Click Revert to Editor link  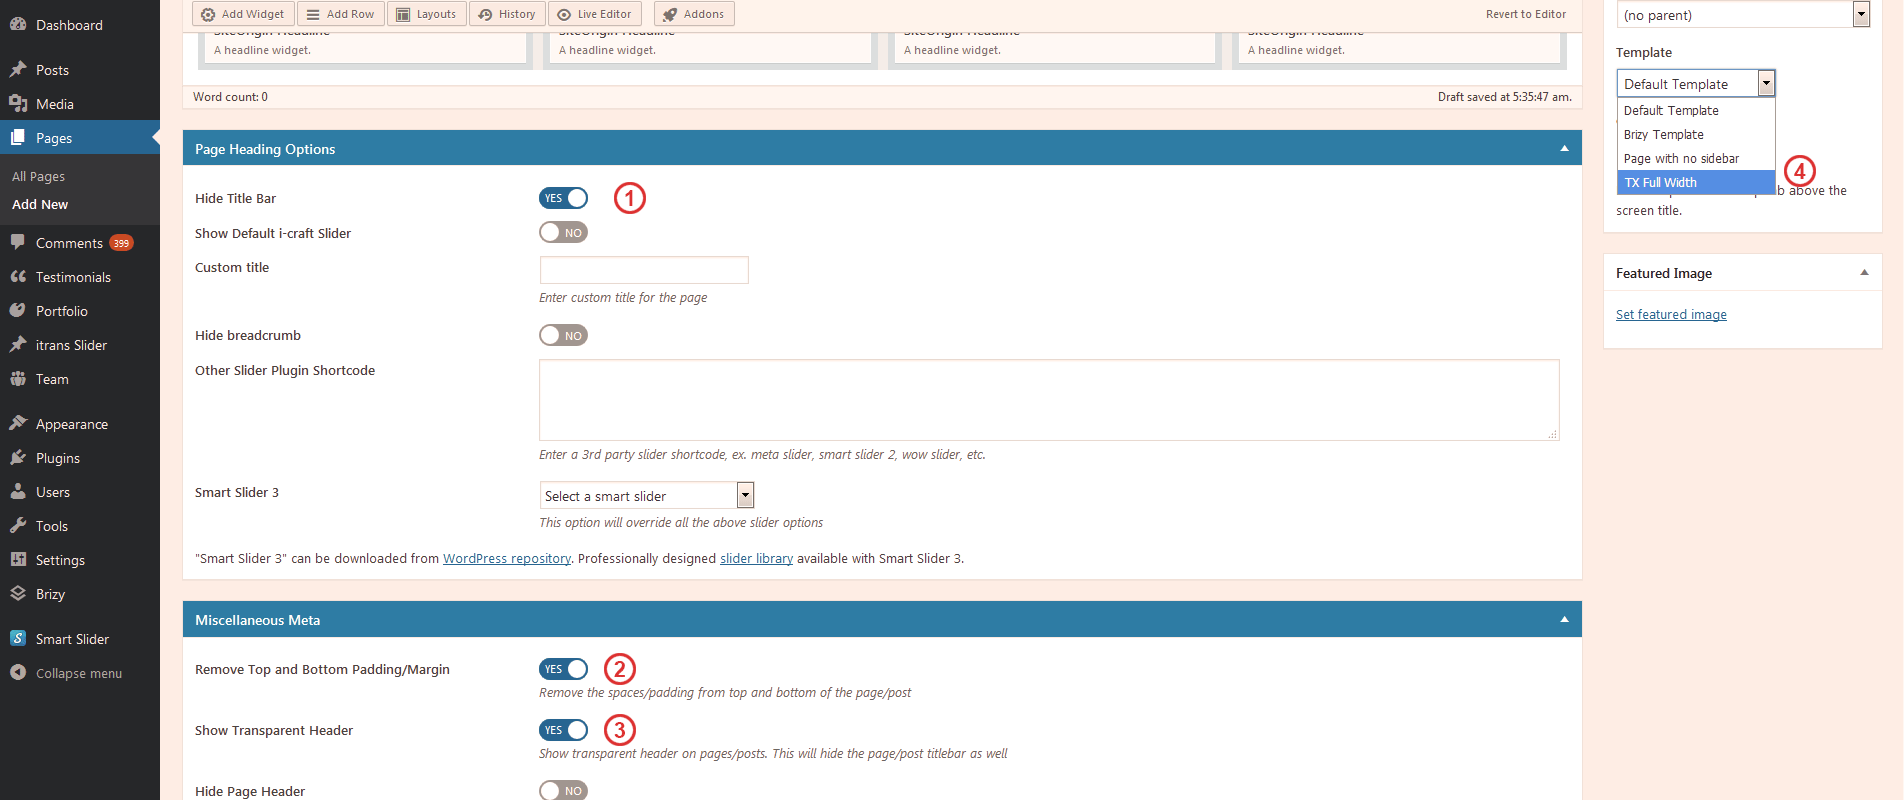click(x=1526, y=14)
